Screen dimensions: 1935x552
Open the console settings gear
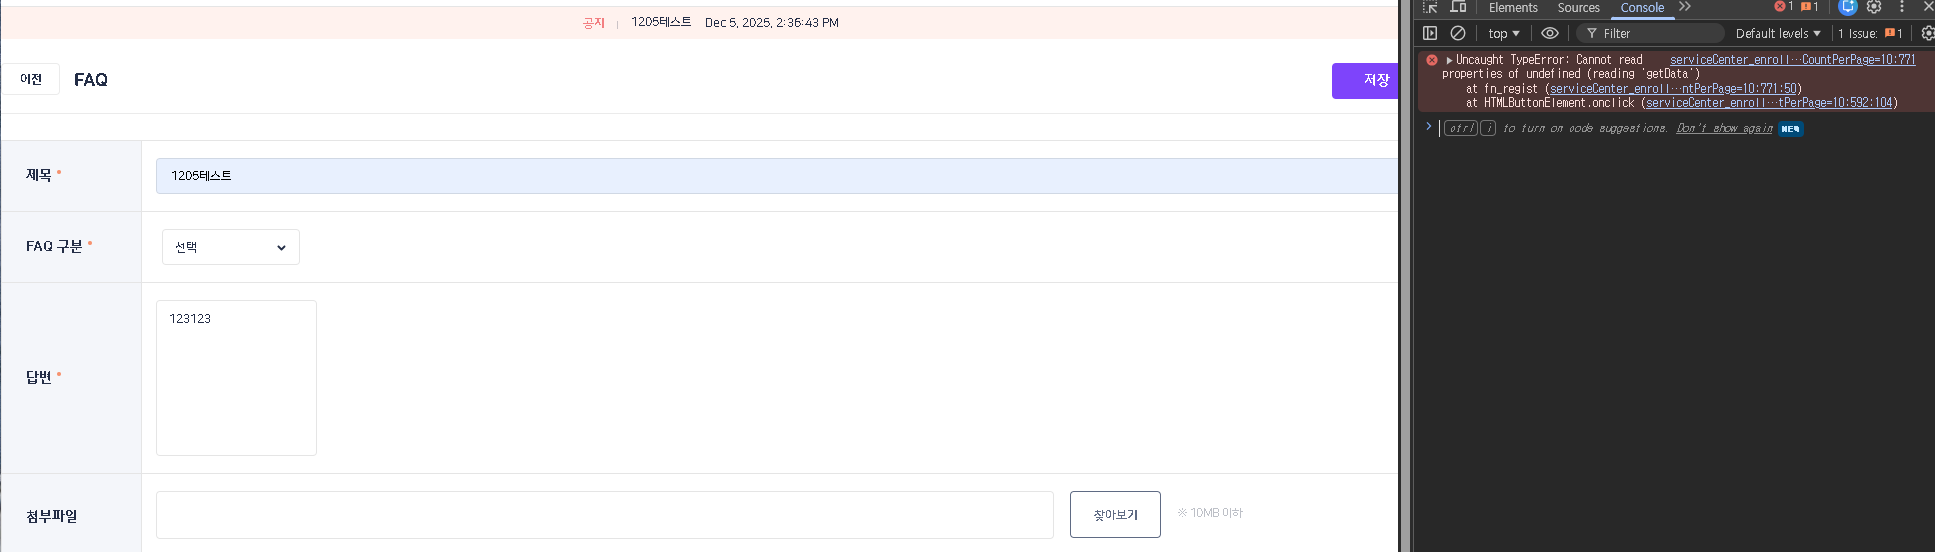[x=1927, y=33]
